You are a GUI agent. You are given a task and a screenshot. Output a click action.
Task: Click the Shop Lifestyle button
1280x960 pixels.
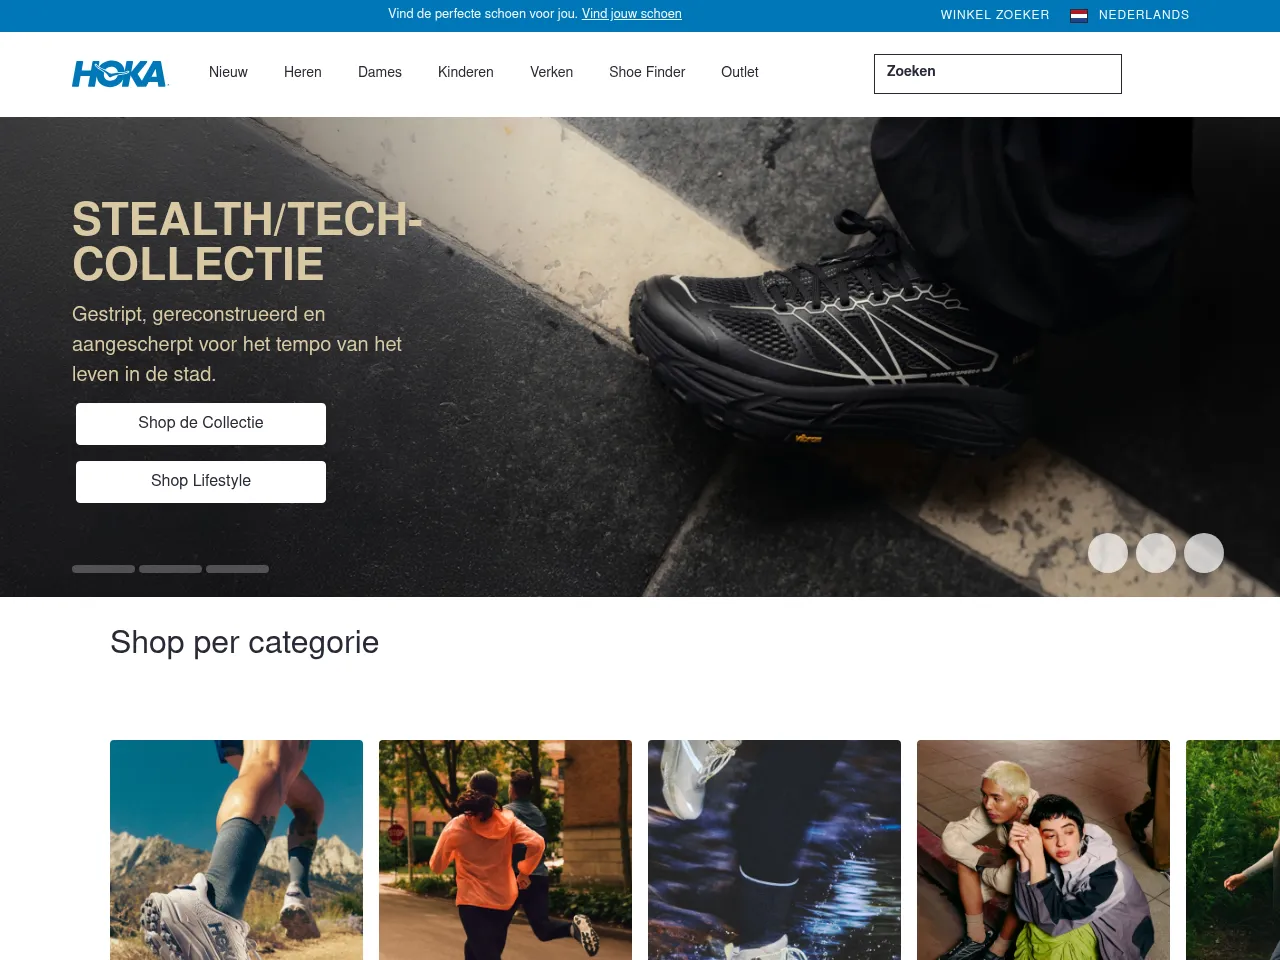click(x=201, y=481)
